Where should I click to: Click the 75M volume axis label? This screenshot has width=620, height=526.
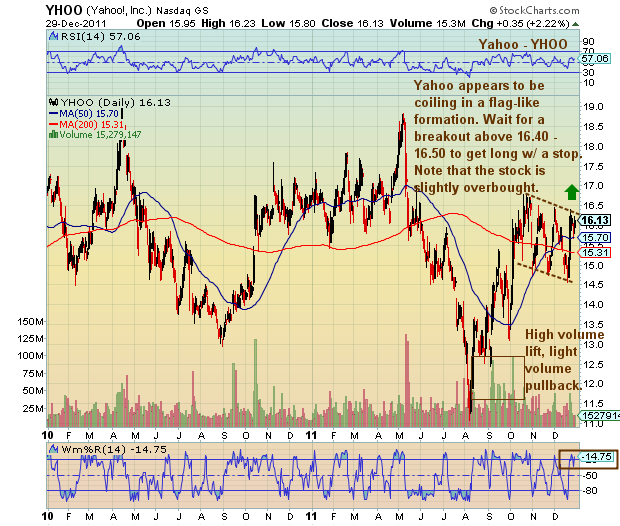click(x=33, y=374)
